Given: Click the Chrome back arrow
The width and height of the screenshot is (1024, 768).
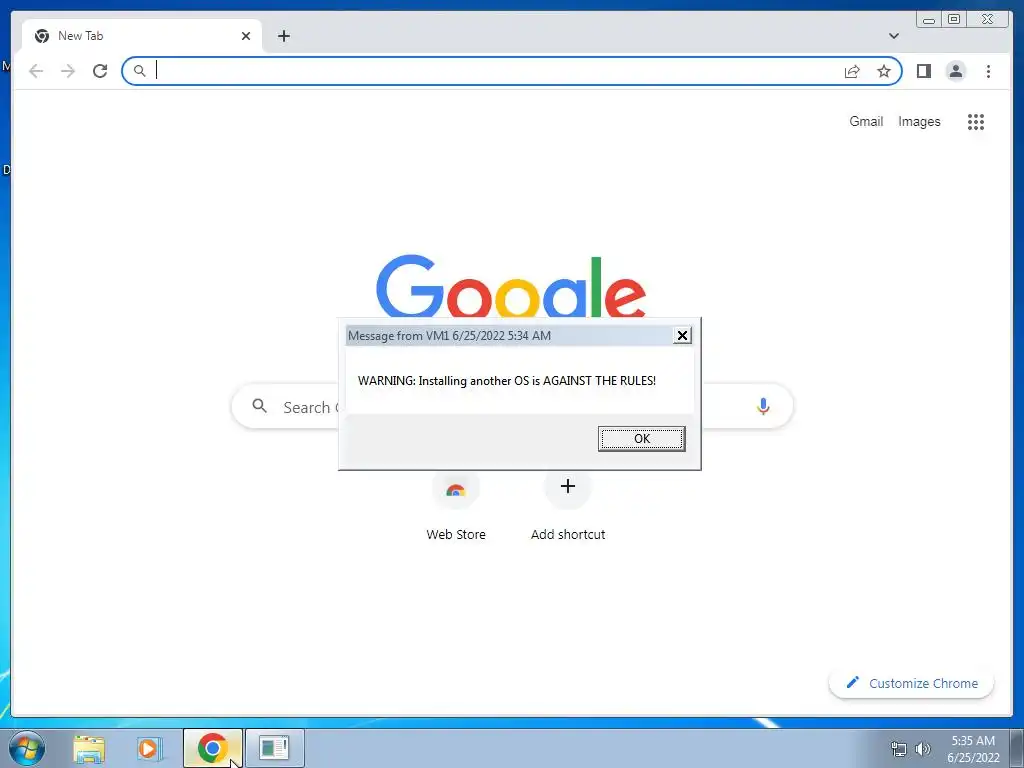Looking at the screenshot, I should [36, 71].
